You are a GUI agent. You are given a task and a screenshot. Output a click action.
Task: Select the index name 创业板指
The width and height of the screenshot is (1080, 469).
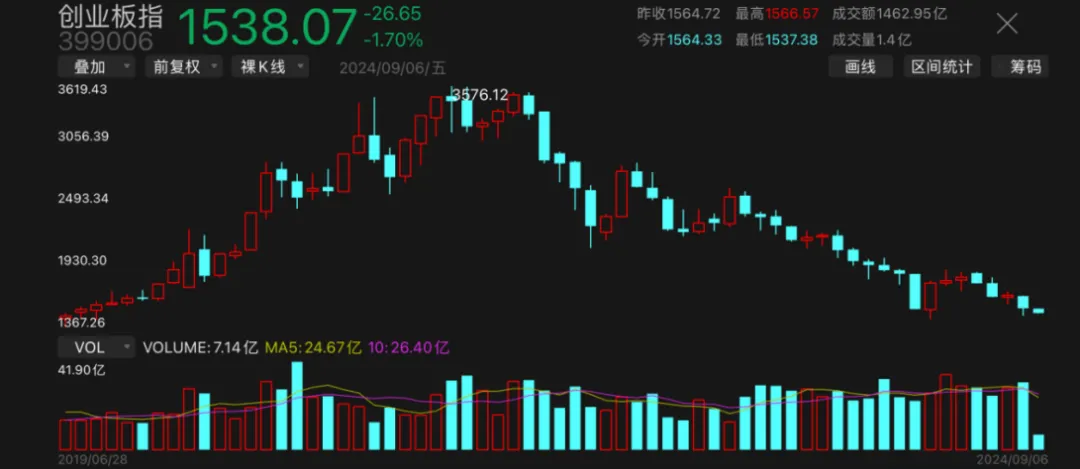[111, 16]
